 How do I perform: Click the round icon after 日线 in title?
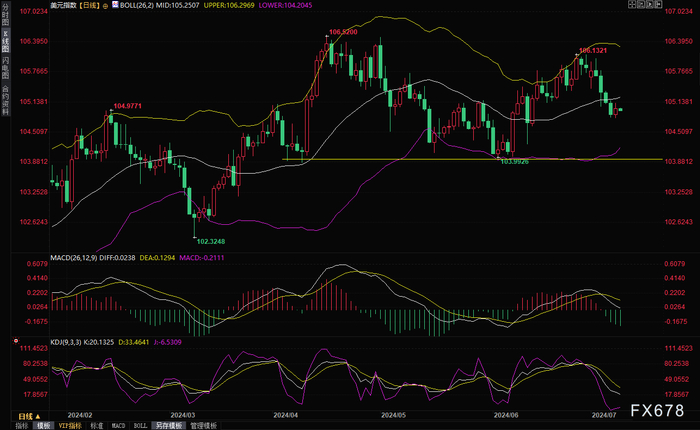coord(105,6)
